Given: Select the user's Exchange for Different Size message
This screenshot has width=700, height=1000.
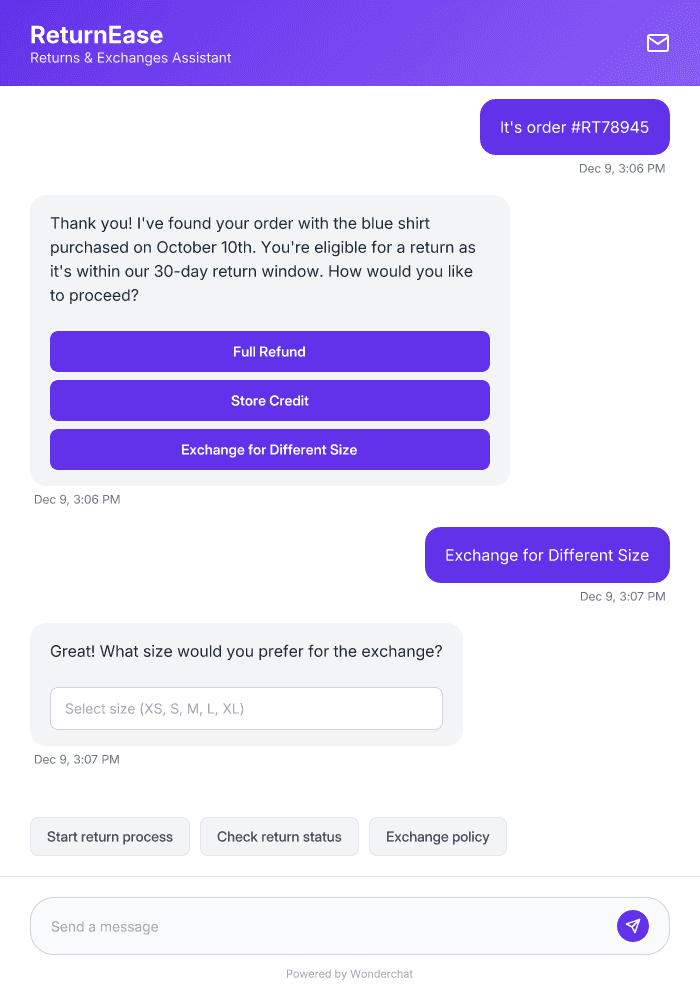Looking at the screenshot, I should pos(547,555).
